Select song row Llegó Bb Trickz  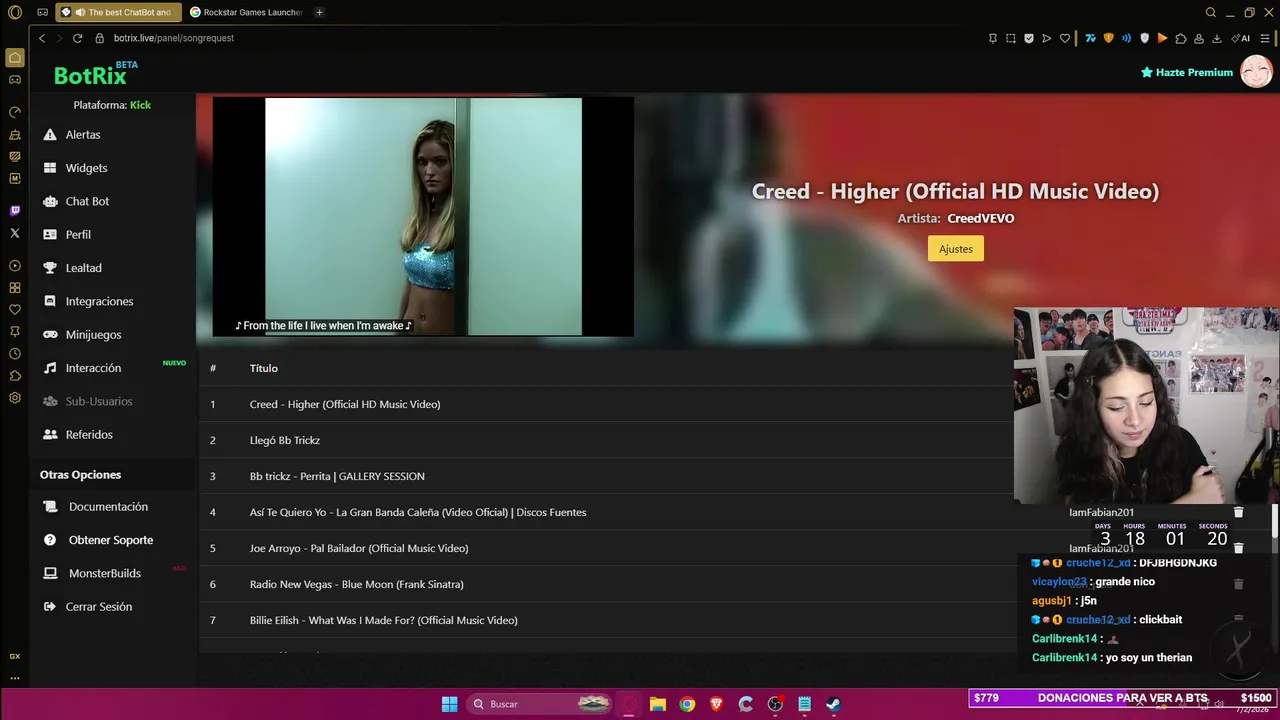coord(605,440)
